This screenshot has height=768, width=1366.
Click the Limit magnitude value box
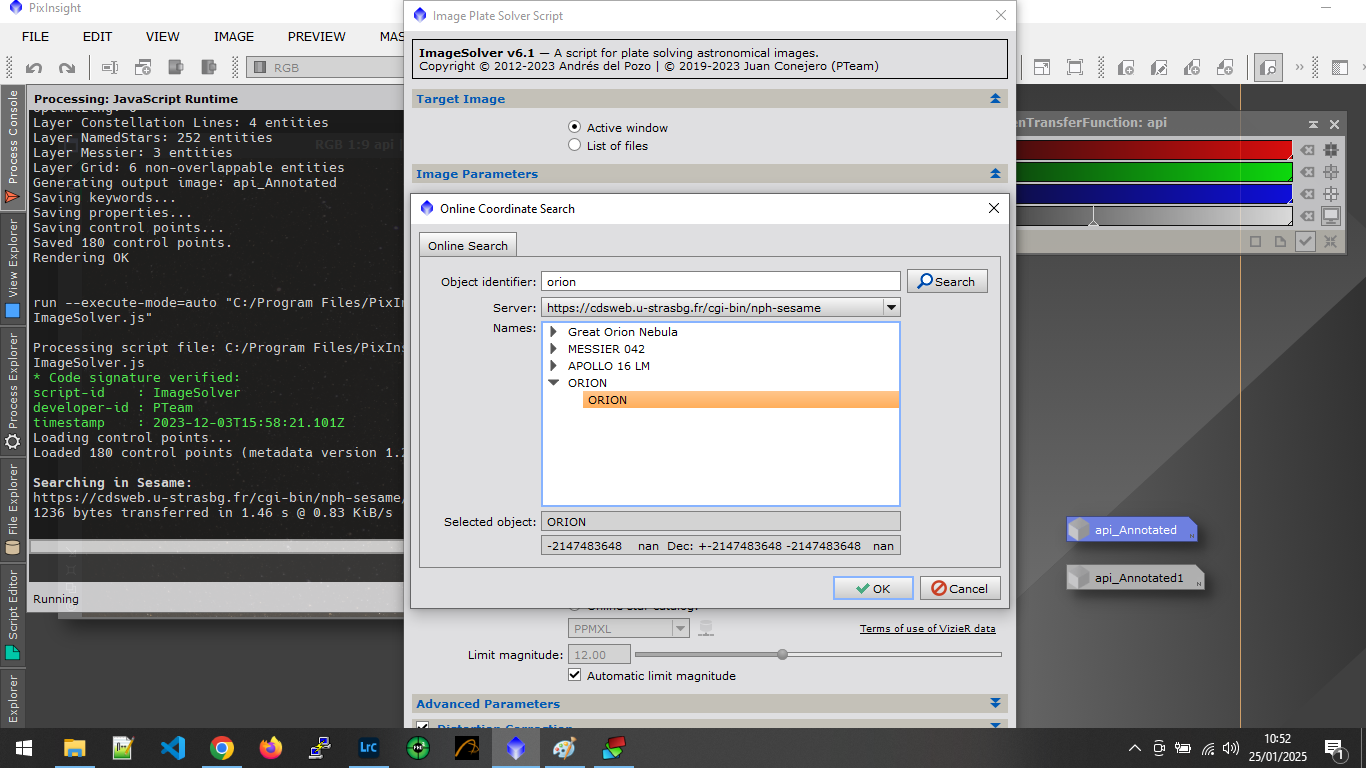coord(599,654)
